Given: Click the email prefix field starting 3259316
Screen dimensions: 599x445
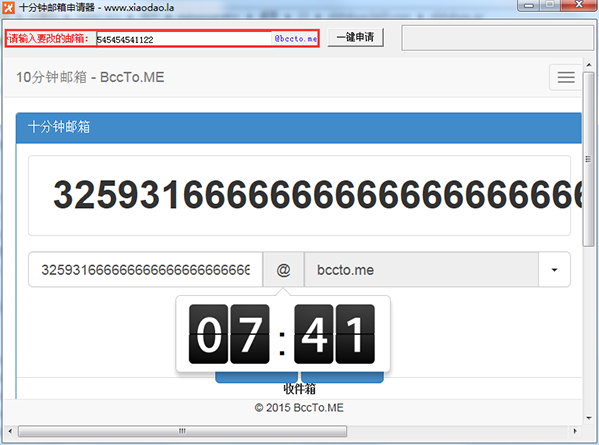Looking at the screenshot, I should point(146,270).
